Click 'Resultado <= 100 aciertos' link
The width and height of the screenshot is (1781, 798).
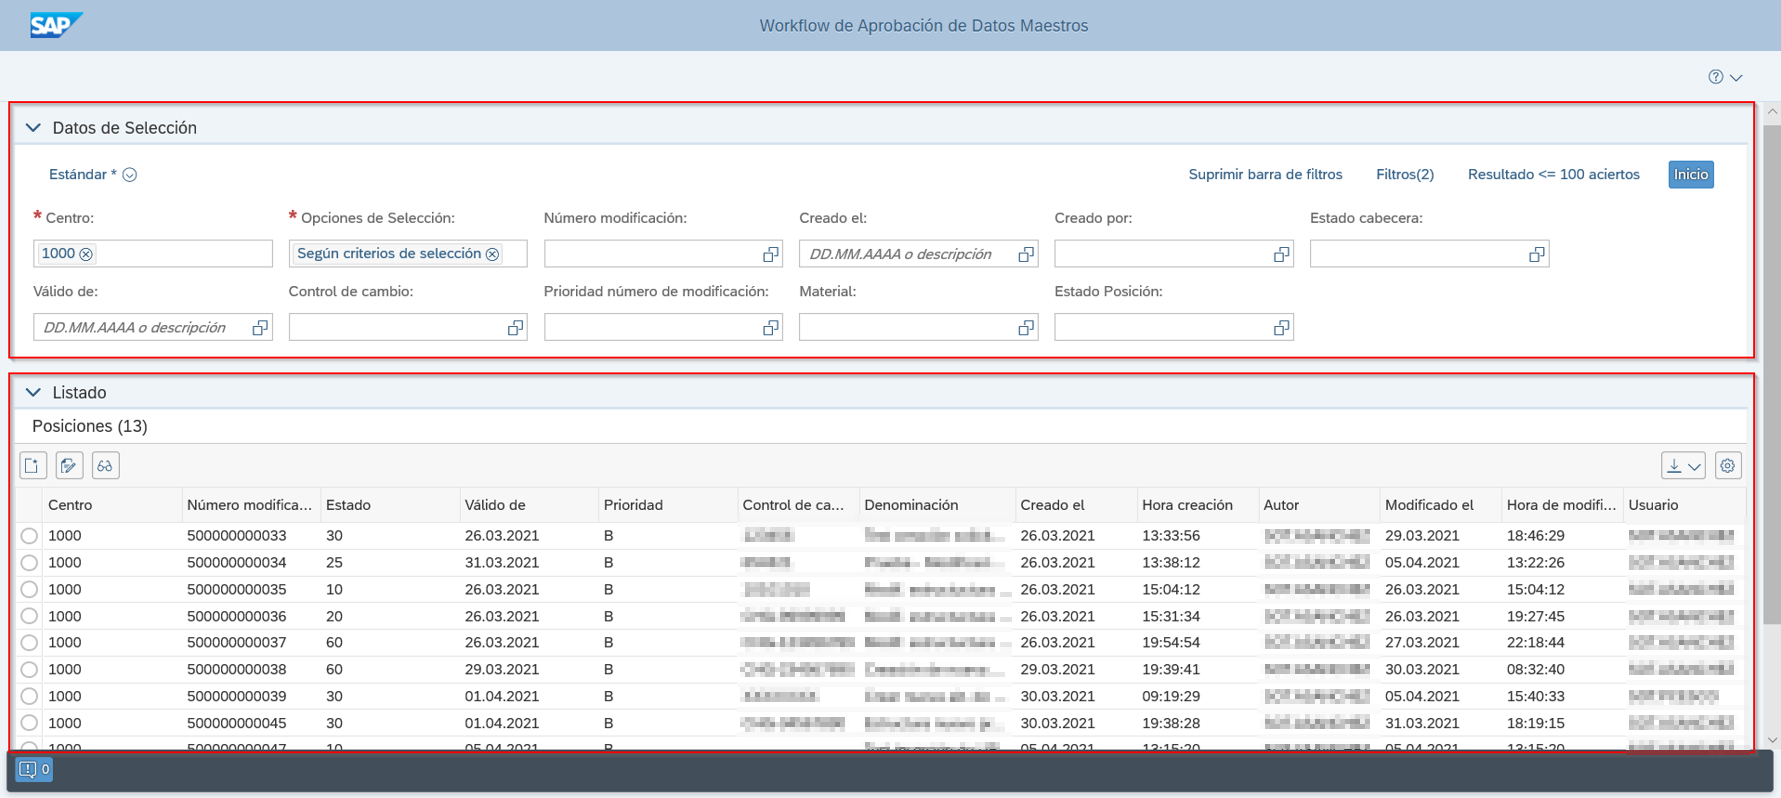click(1554, 174)
